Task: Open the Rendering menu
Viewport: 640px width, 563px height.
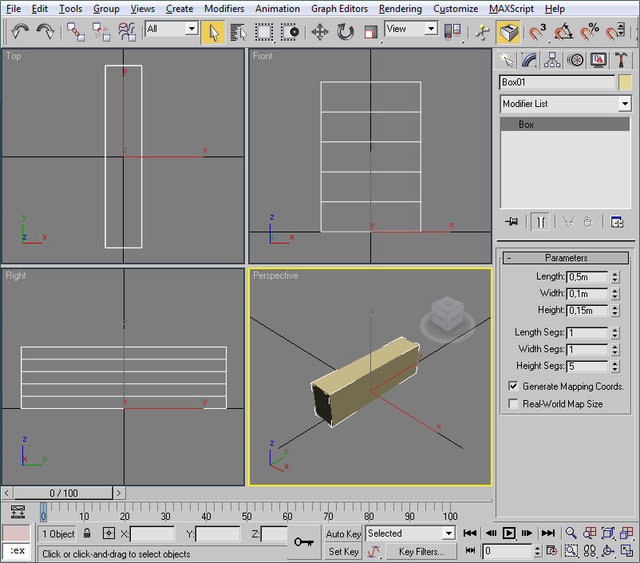Action: [x=400, y=9]
